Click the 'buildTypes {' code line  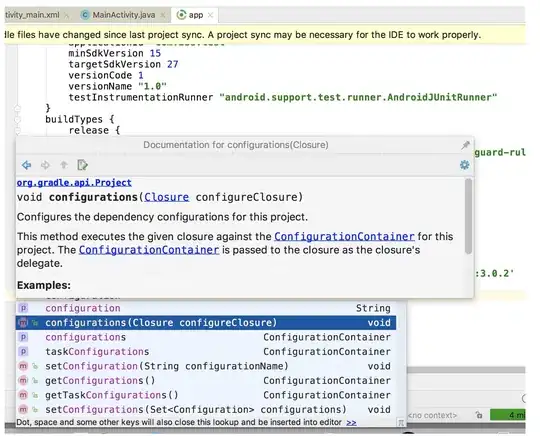tap(80, 120)
